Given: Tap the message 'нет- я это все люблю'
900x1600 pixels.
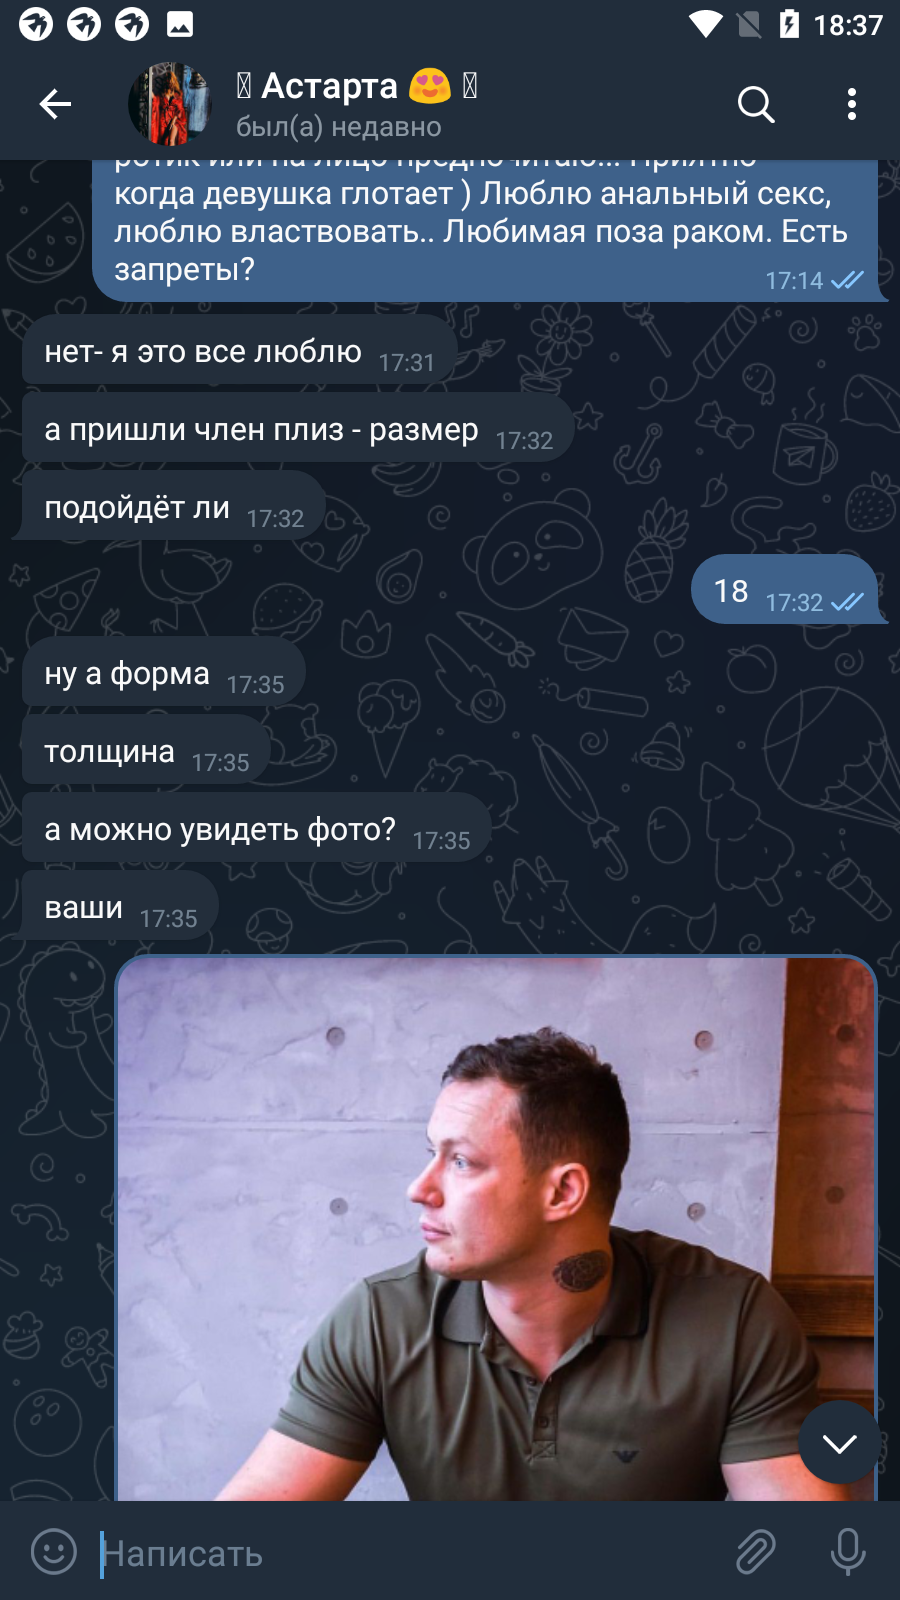Looking at the screenshot, I should 240,351.
